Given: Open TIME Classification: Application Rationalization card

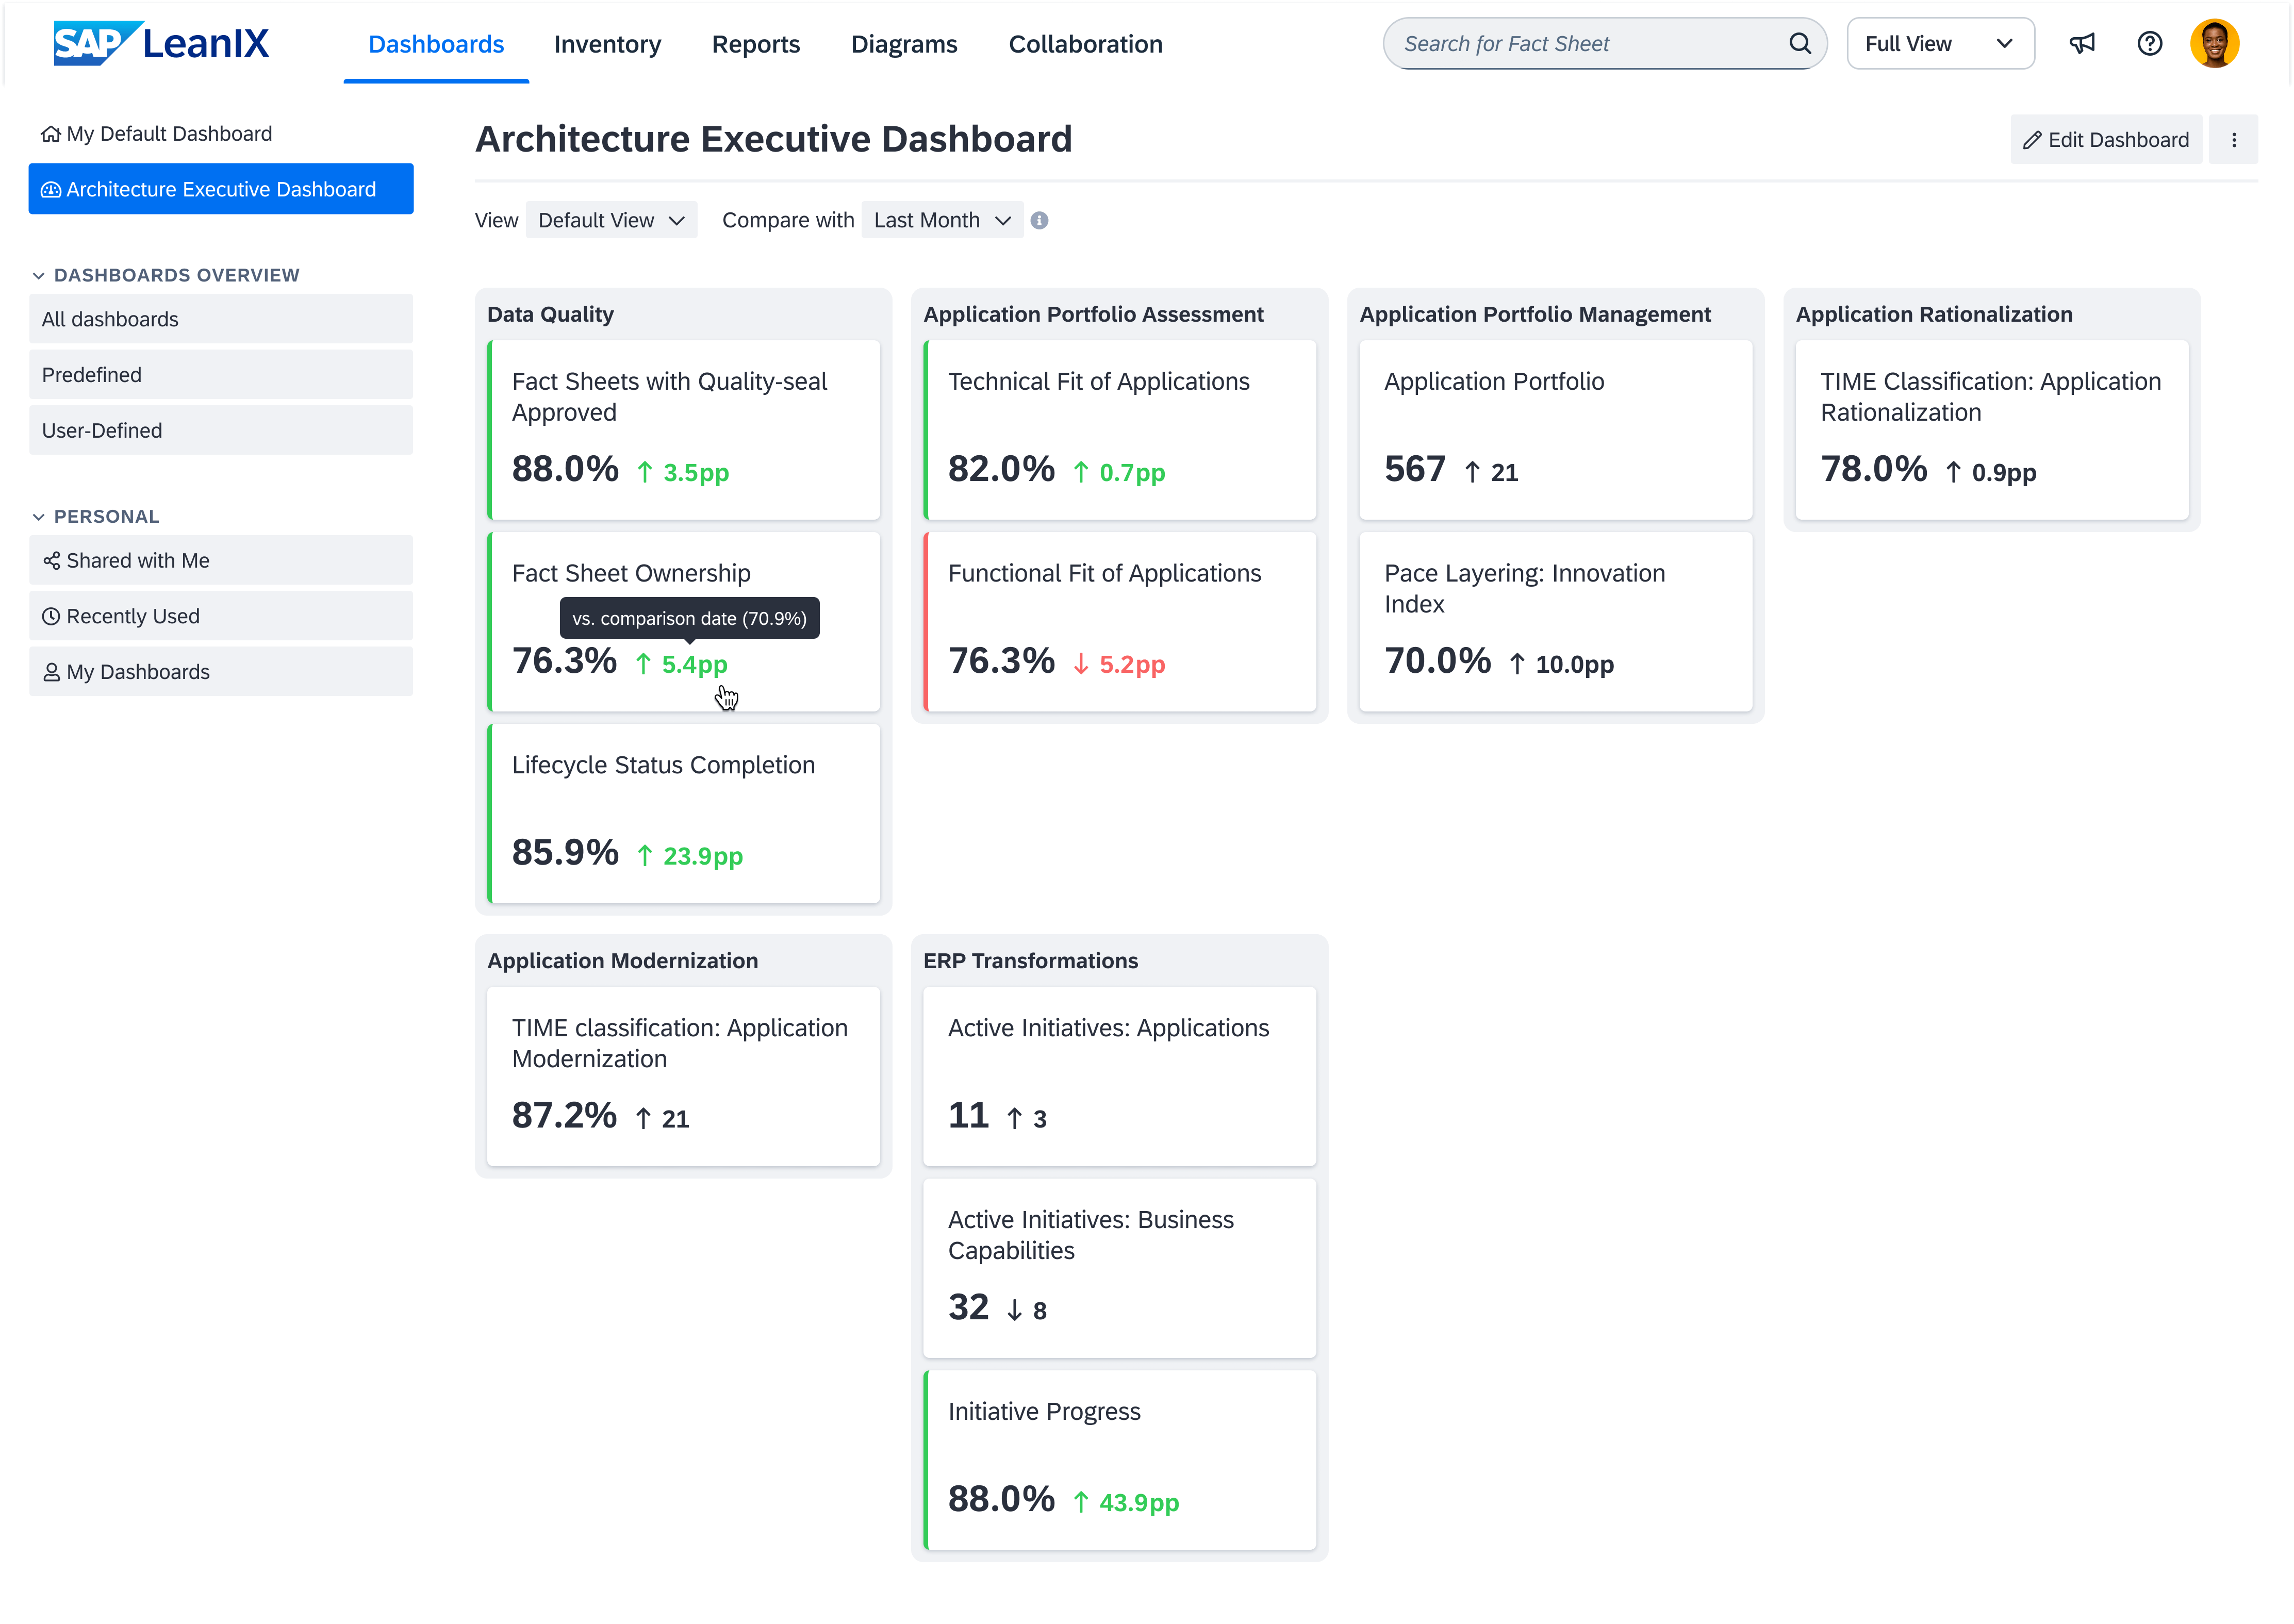Looking at the screenshot, I should pos(1991,430).
